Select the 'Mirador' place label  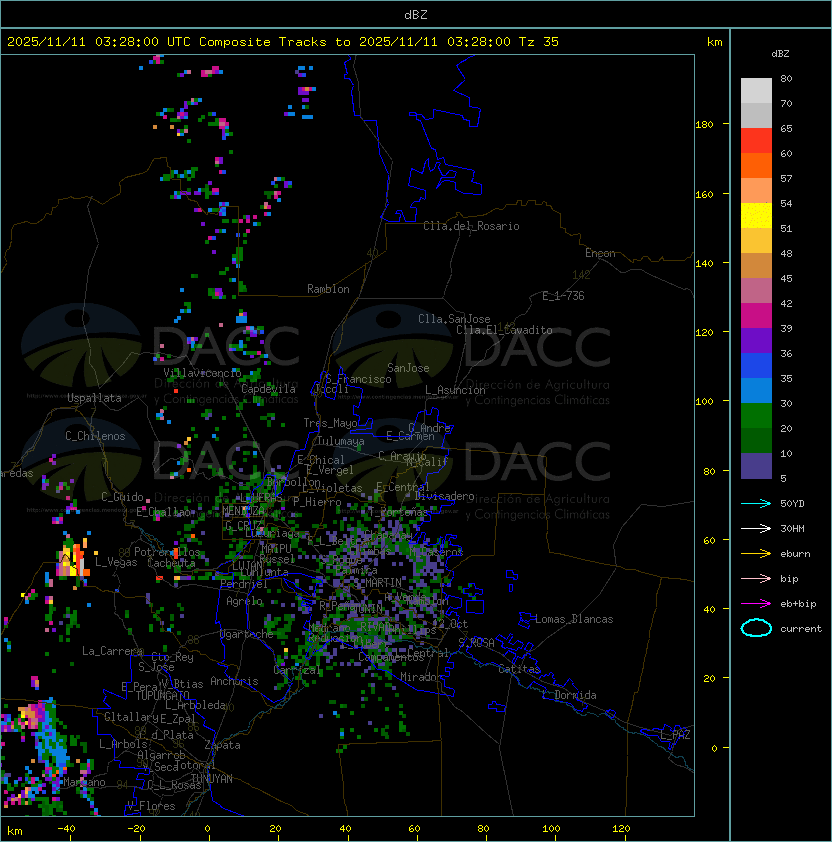(422, 677)
